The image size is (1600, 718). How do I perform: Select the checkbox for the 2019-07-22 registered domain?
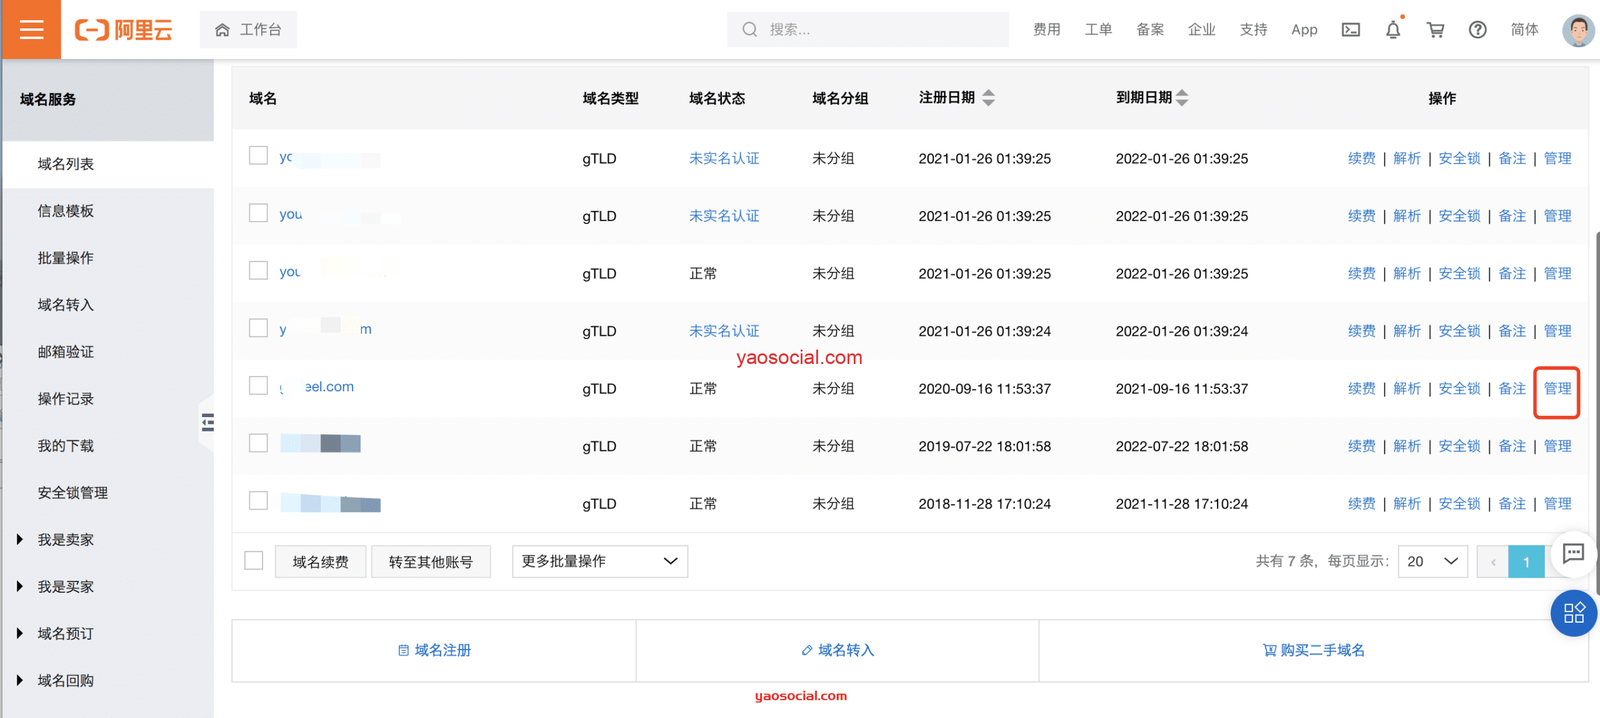click(258, 443)
